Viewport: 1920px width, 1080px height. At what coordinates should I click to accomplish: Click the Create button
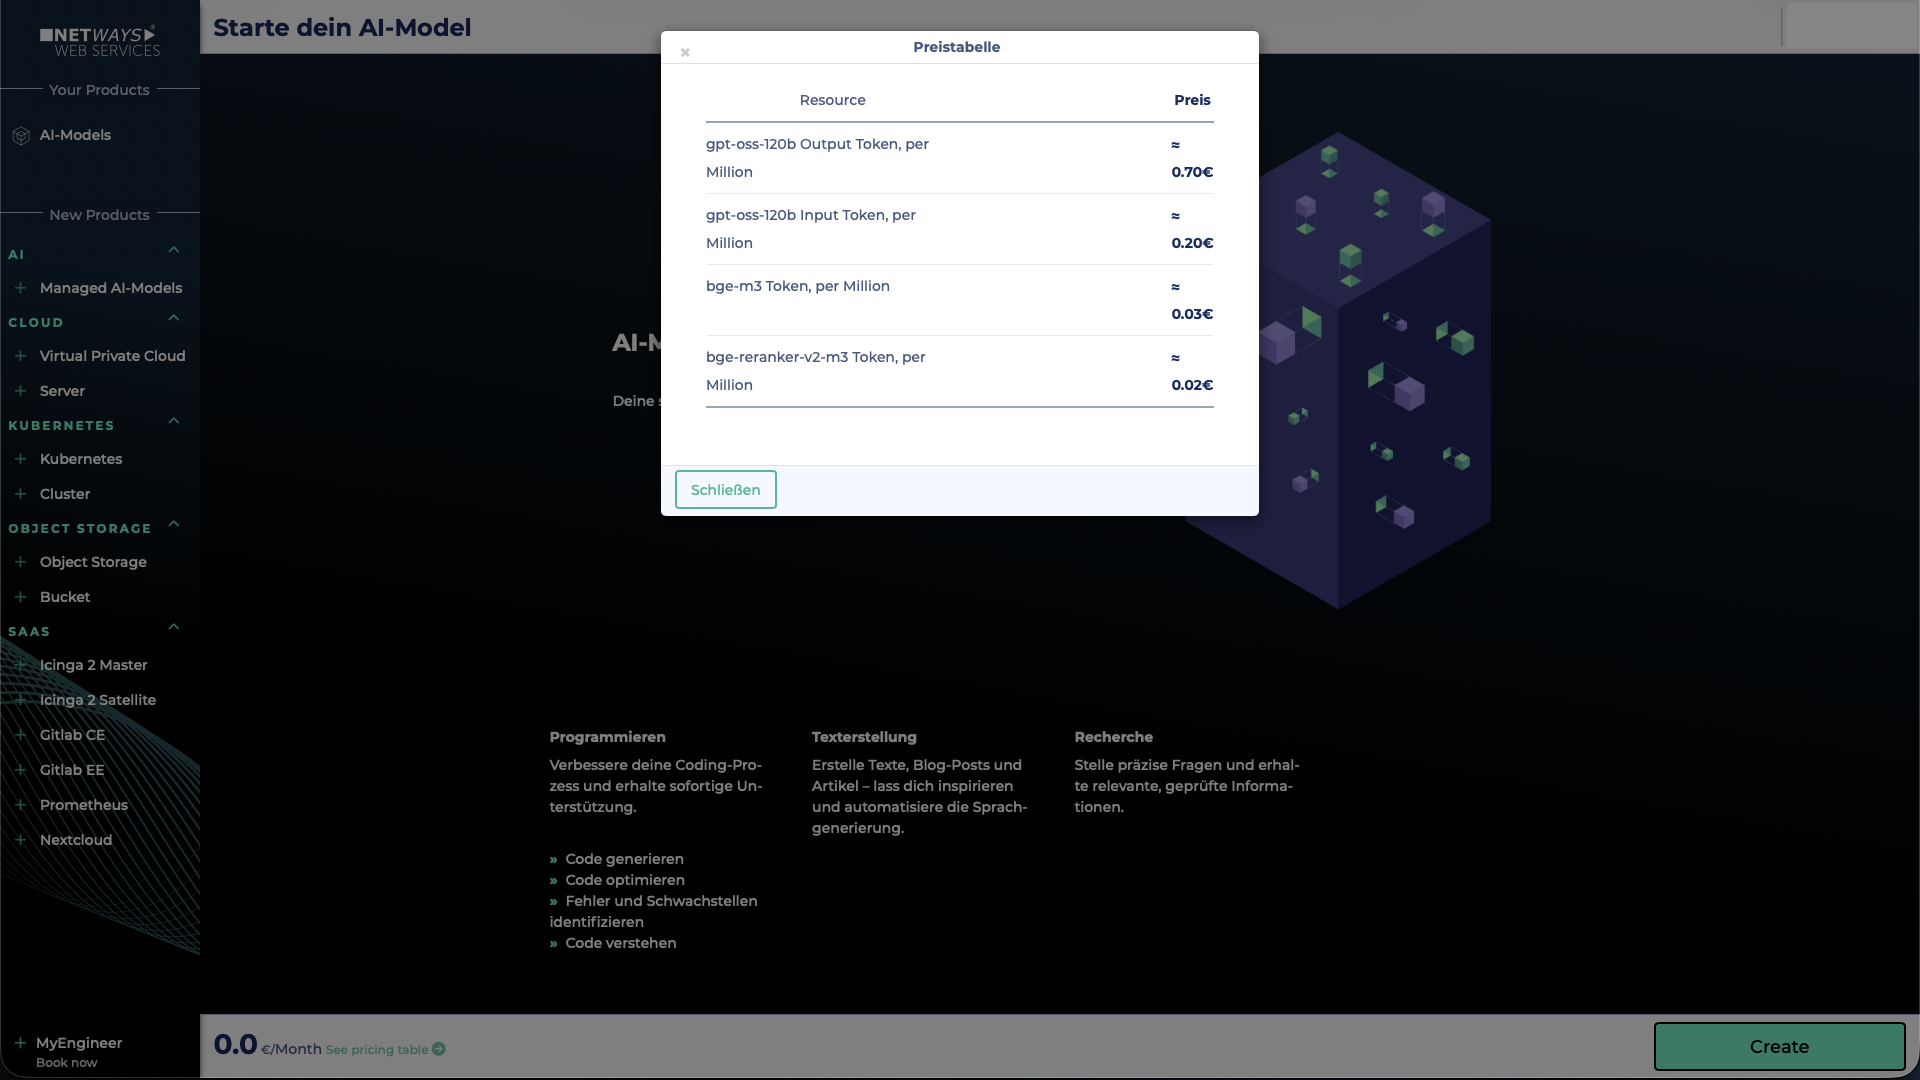point(1779,1046)
